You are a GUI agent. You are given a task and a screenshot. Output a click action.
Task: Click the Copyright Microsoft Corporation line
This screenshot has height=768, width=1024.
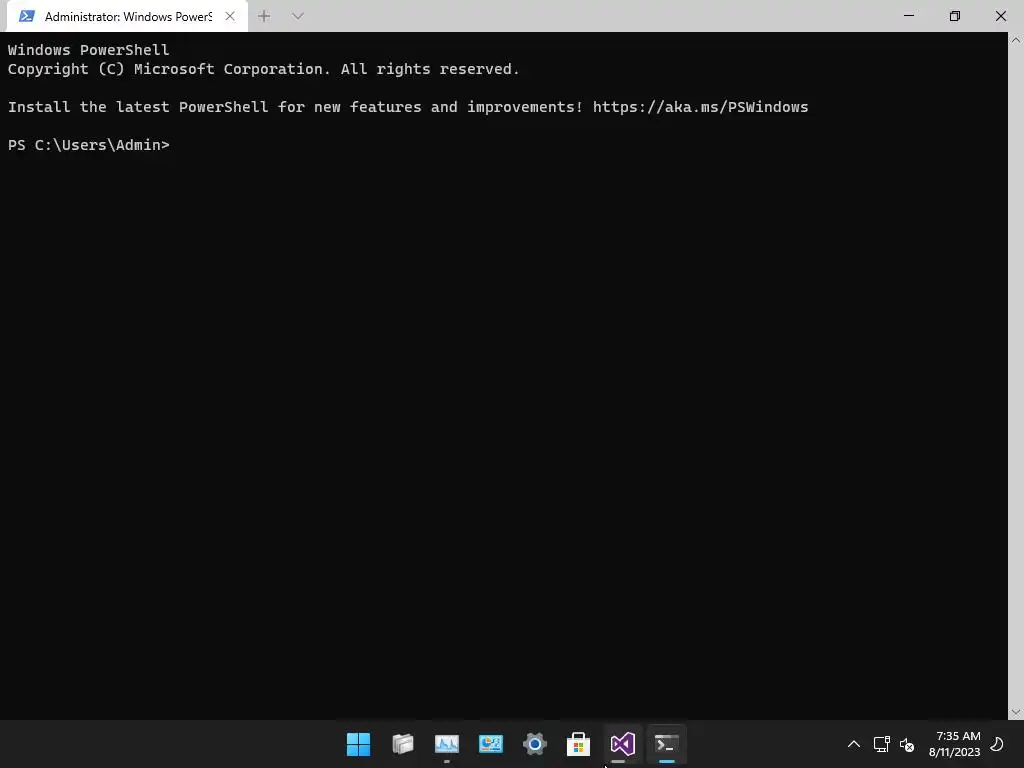coord(264,69)
